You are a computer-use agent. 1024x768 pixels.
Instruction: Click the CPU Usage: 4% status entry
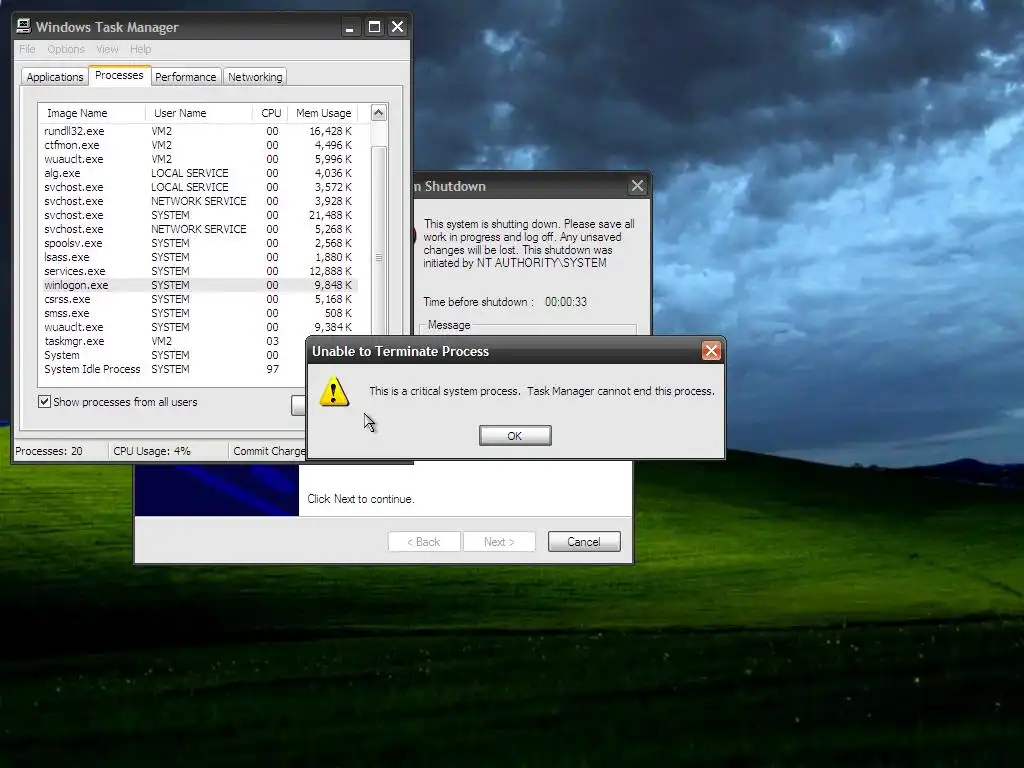pyautogui.click(x=152, y=451)
